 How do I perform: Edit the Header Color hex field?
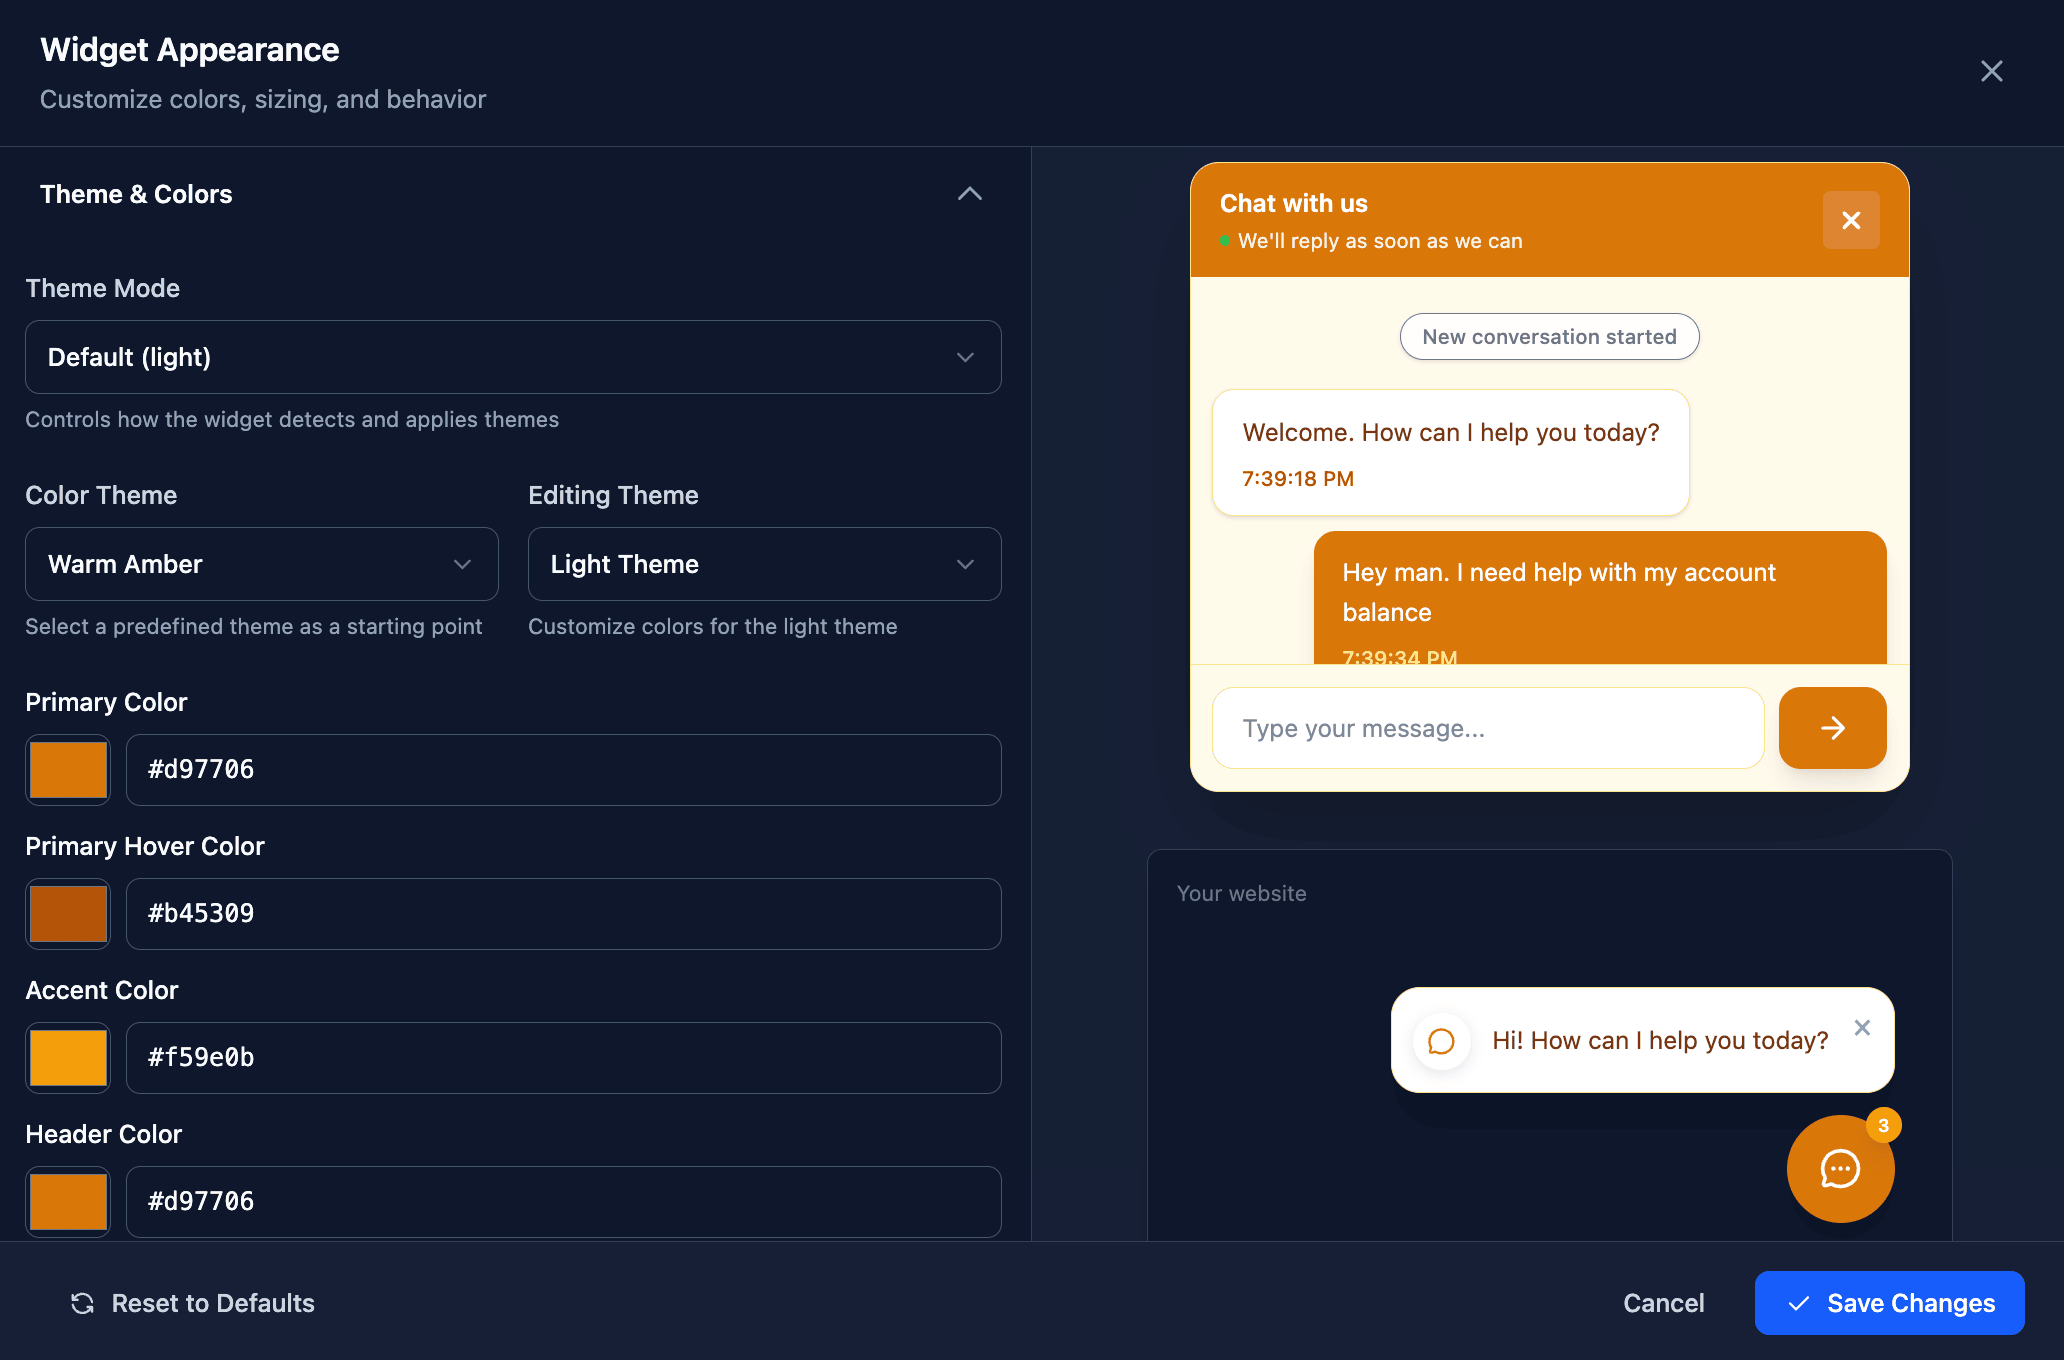coord(563,1202)
